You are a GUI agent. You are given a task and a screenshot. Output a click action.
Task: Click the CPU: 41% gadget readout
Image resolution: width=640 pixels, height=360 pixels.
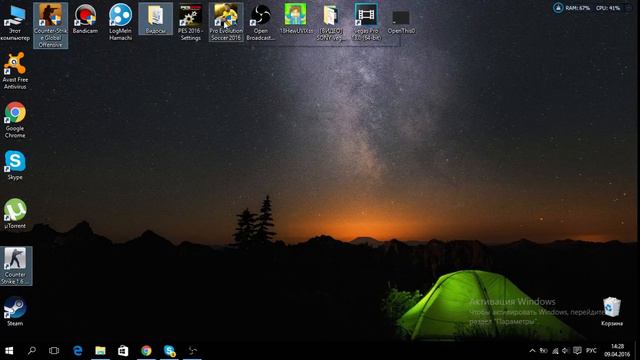[x=608, y=8]
